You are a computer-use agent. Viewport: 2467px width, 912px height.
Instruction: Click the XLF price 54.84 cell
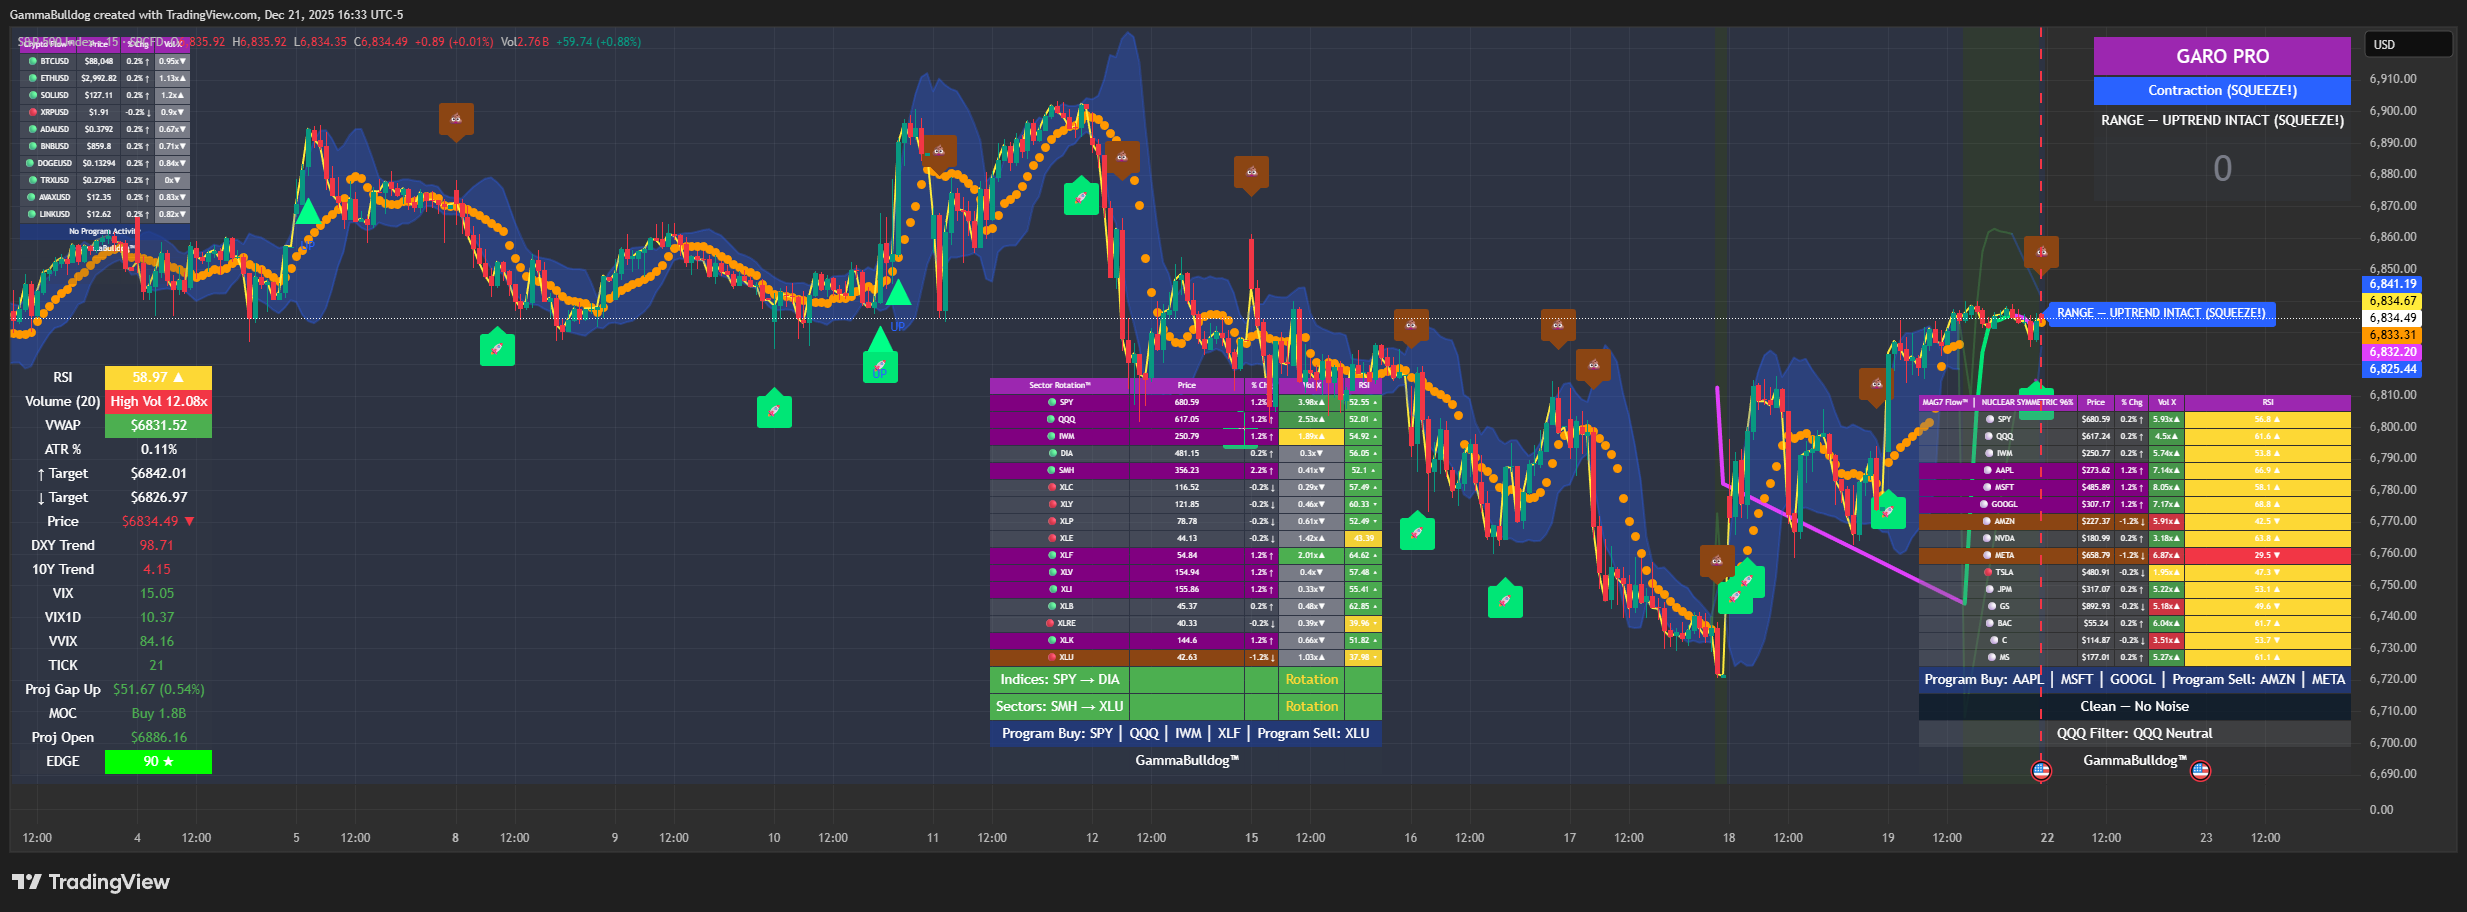click(x=1187, y=555)
